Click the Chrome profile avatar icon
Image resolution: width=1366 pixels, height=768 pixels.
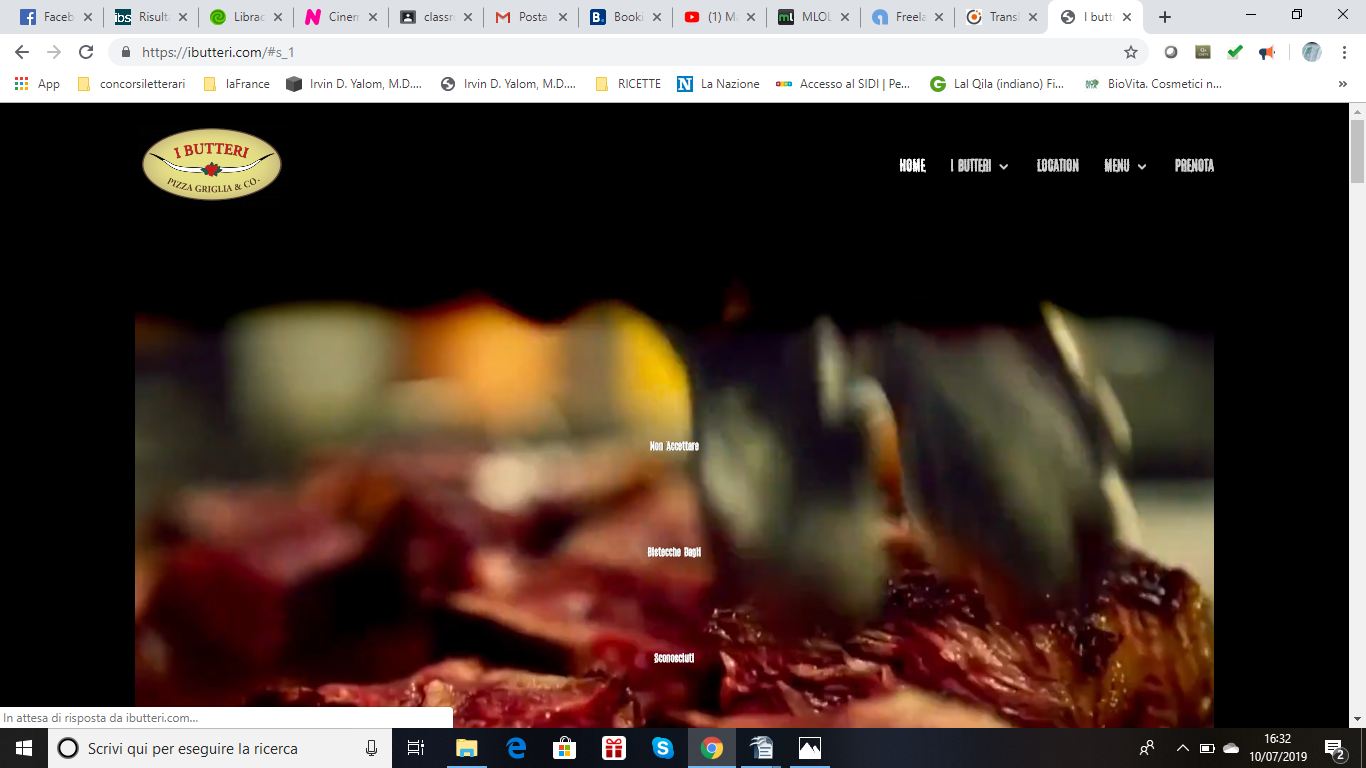1311,52
